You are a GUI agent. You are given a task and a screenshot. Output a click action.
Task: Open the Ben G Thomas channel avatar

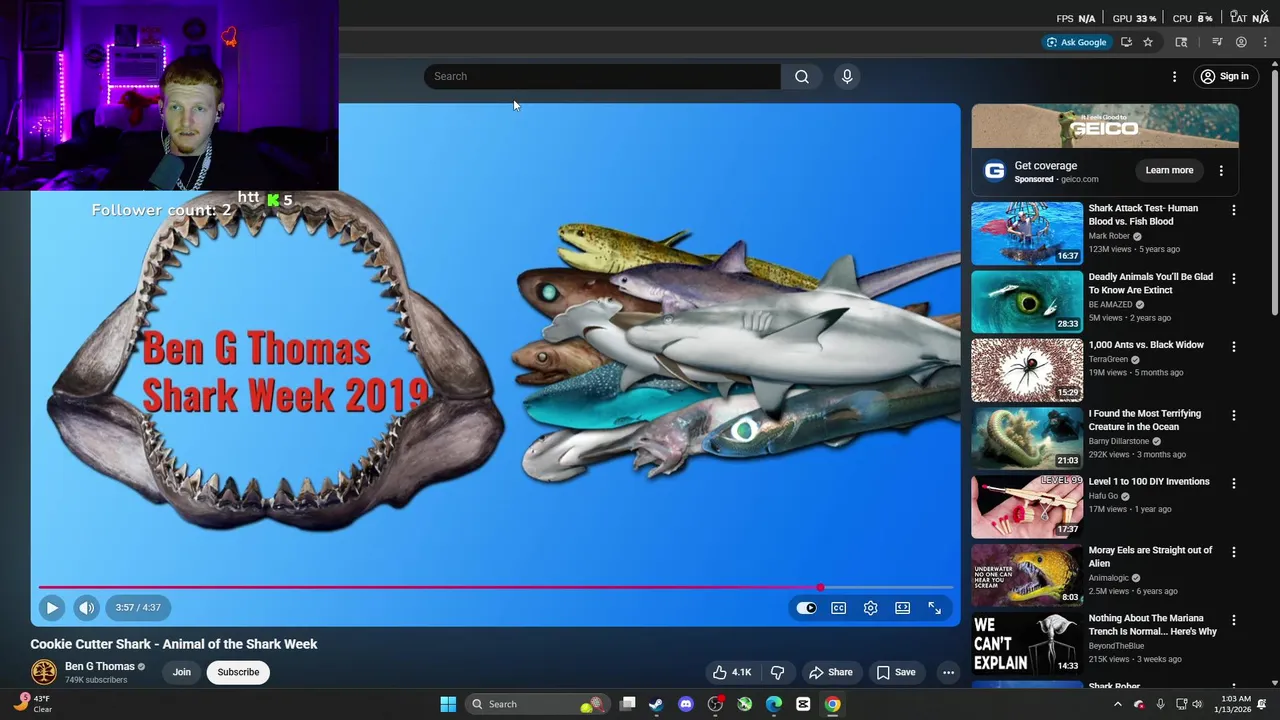[44, 672]
